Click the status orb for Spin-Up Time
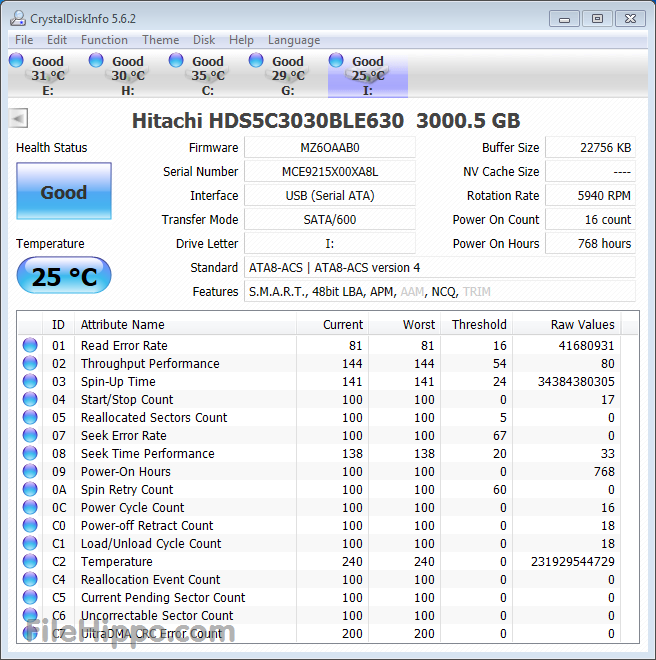Image resolution: width=656 pixels, height=660 pixels. (30, 381)
